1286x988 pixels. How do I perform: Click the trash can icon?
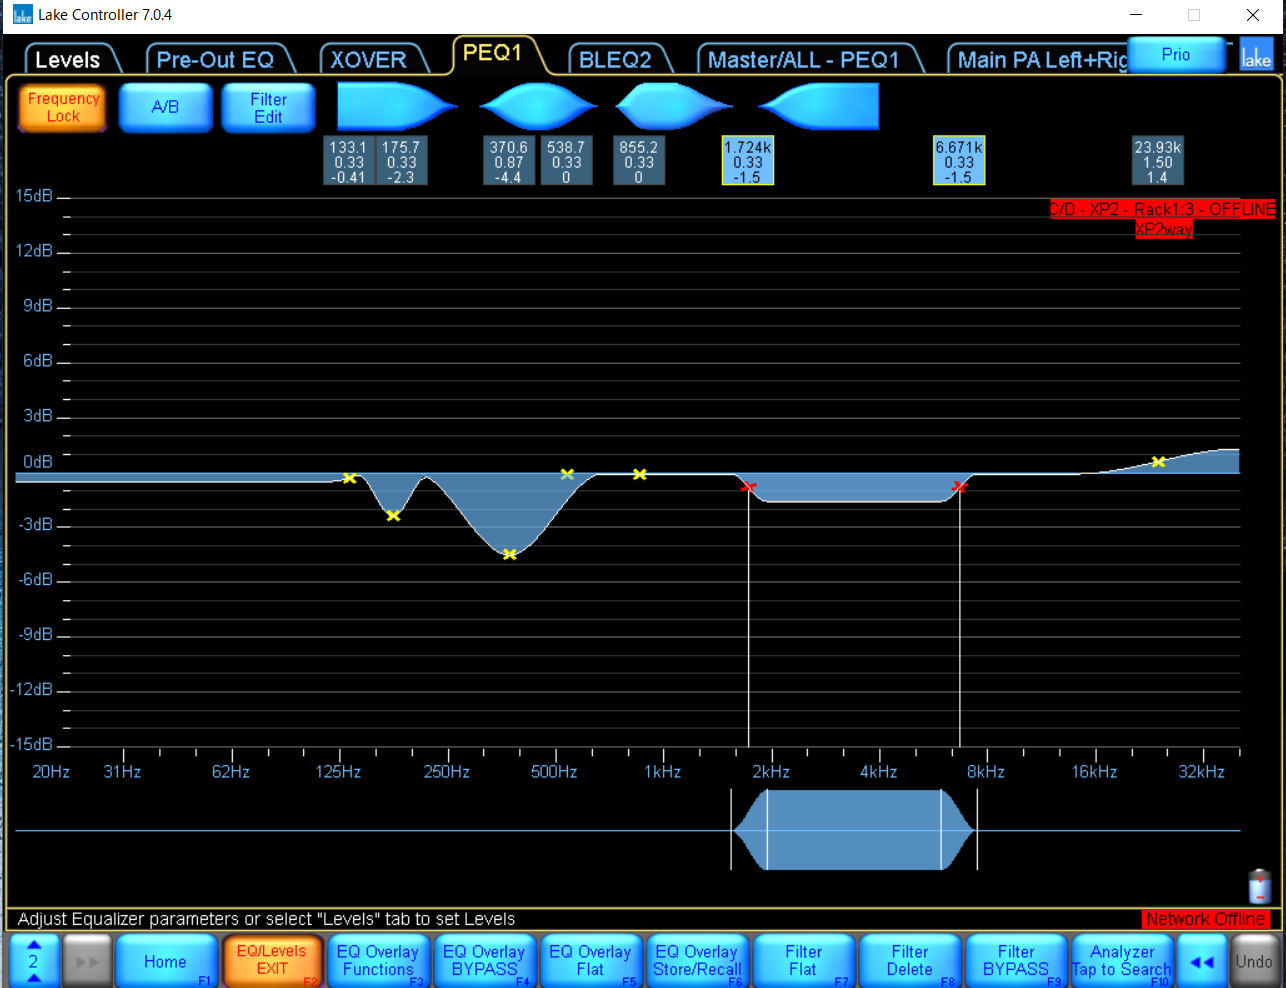(1259, 886)
